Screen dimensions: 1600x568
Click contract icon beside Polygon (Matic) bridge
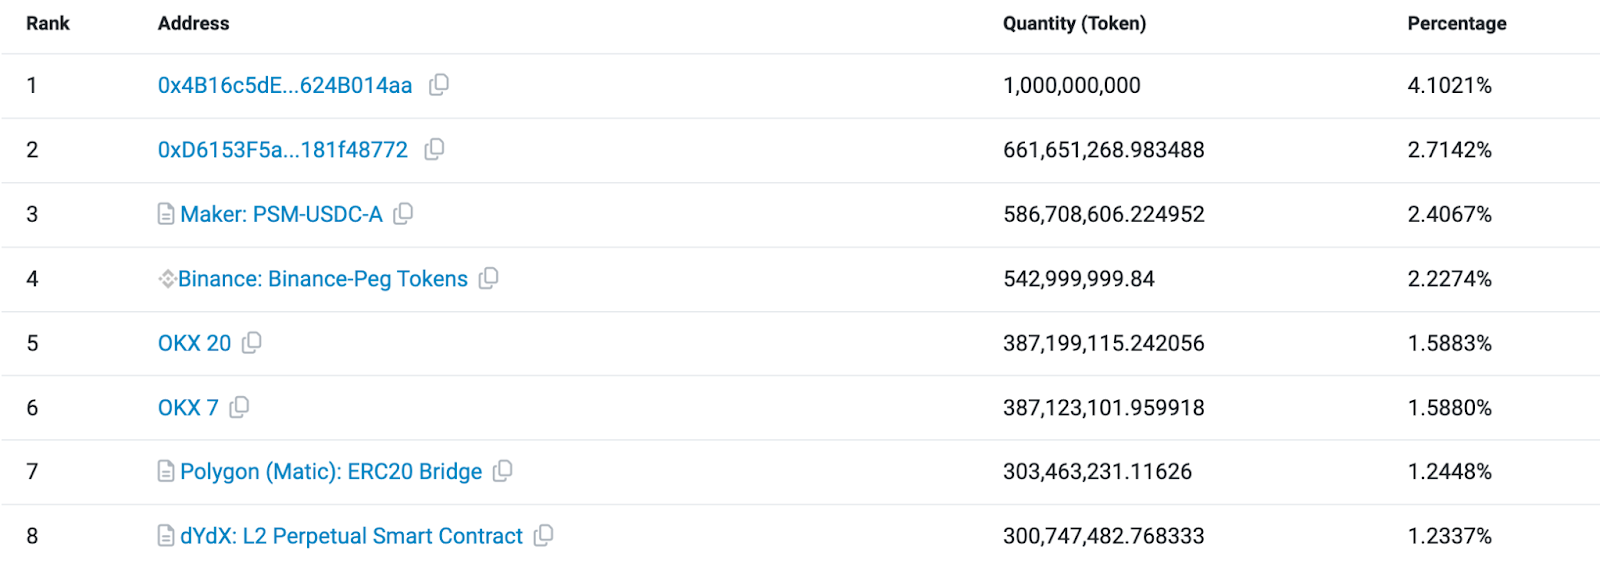166,471
